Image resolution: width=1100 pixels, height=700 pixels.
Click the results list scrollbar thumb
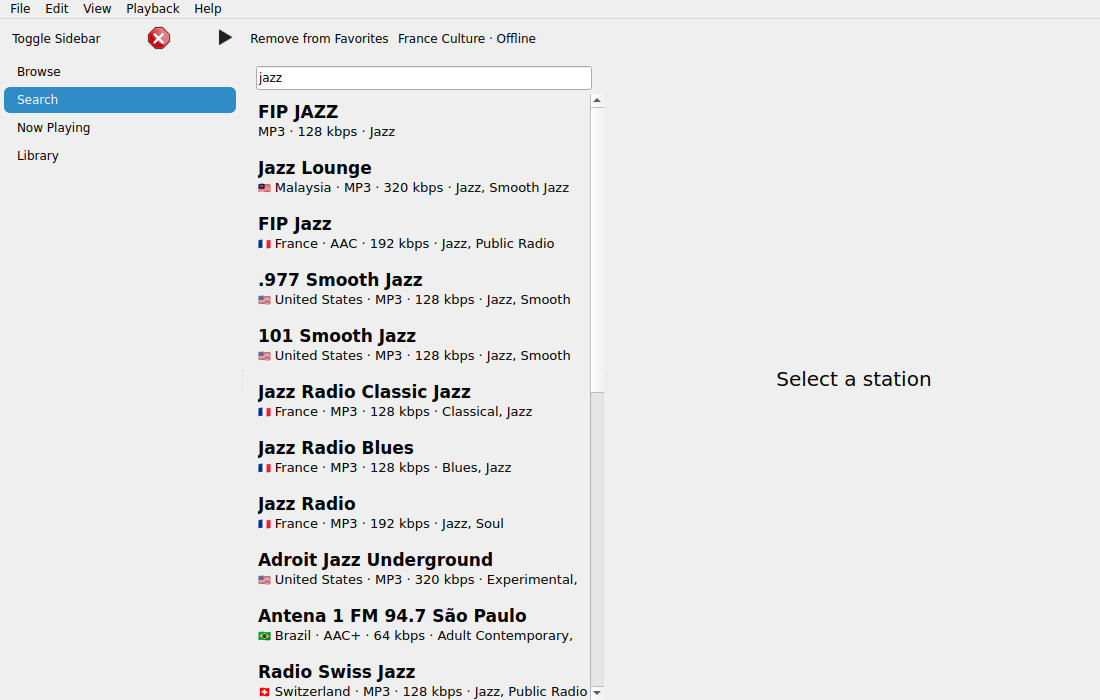click(597, 249)
